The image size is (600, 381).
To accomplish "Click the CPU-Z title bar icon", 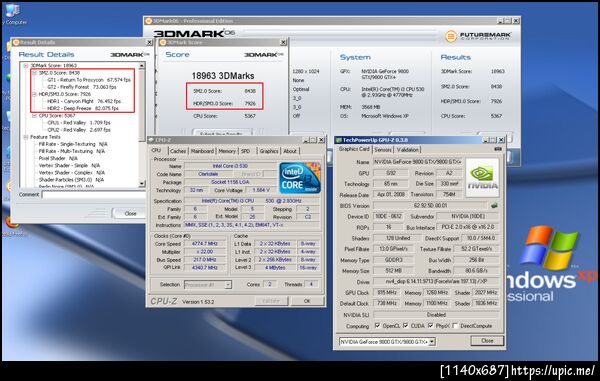I will tap(151, 140).
